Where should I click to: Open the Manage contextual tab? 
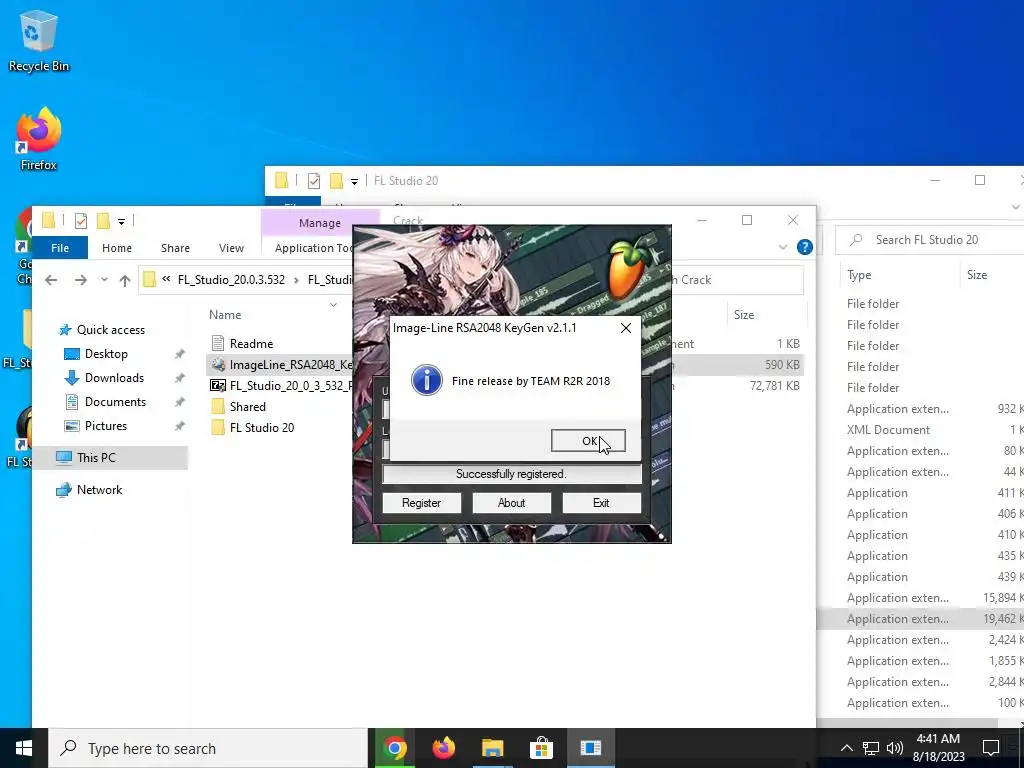[320, 223]
